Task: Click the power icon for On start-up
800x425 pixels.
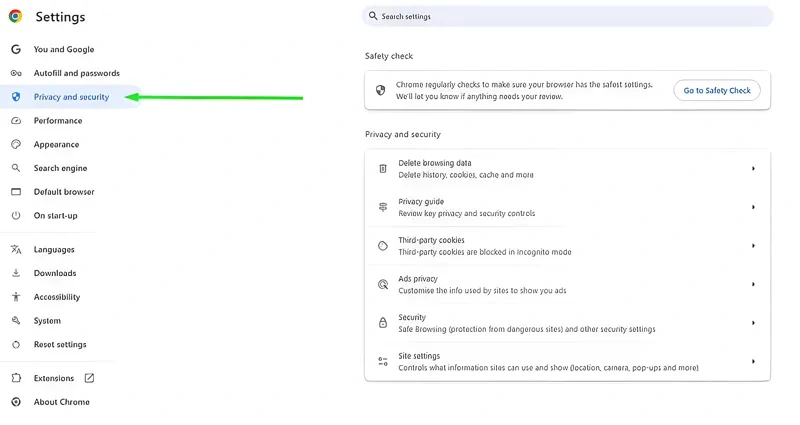Action: 16,215
